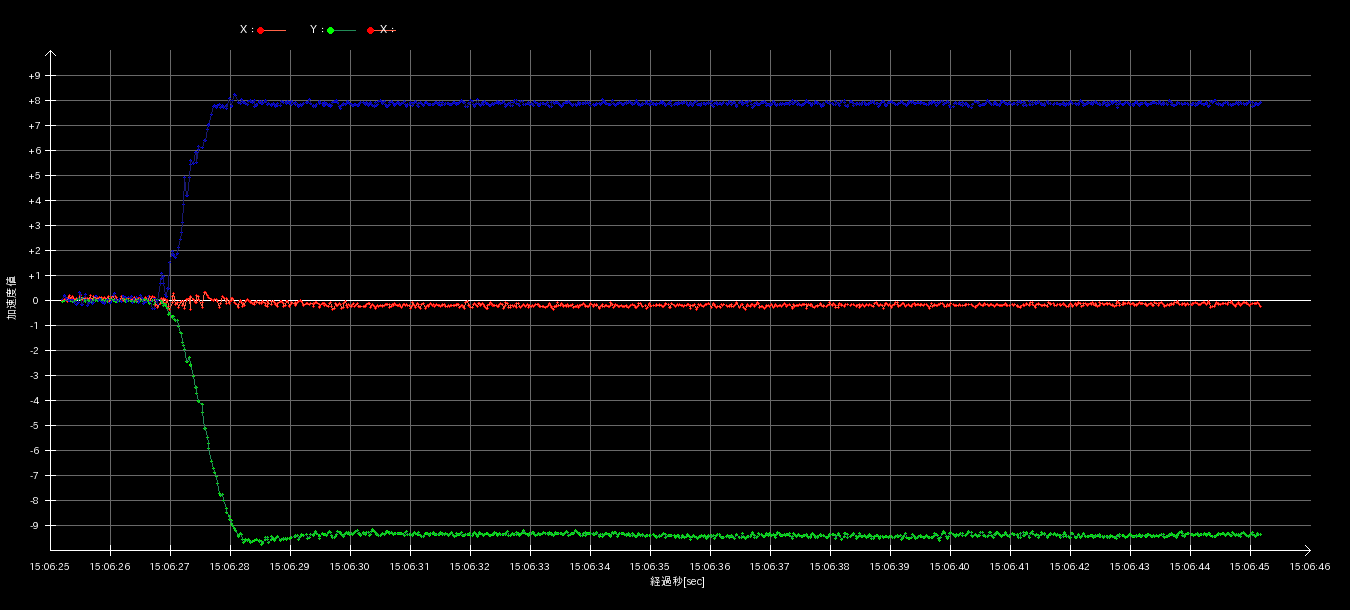
Task: Click the 加速度値 vertical axis title
Action: click(12, 298)
